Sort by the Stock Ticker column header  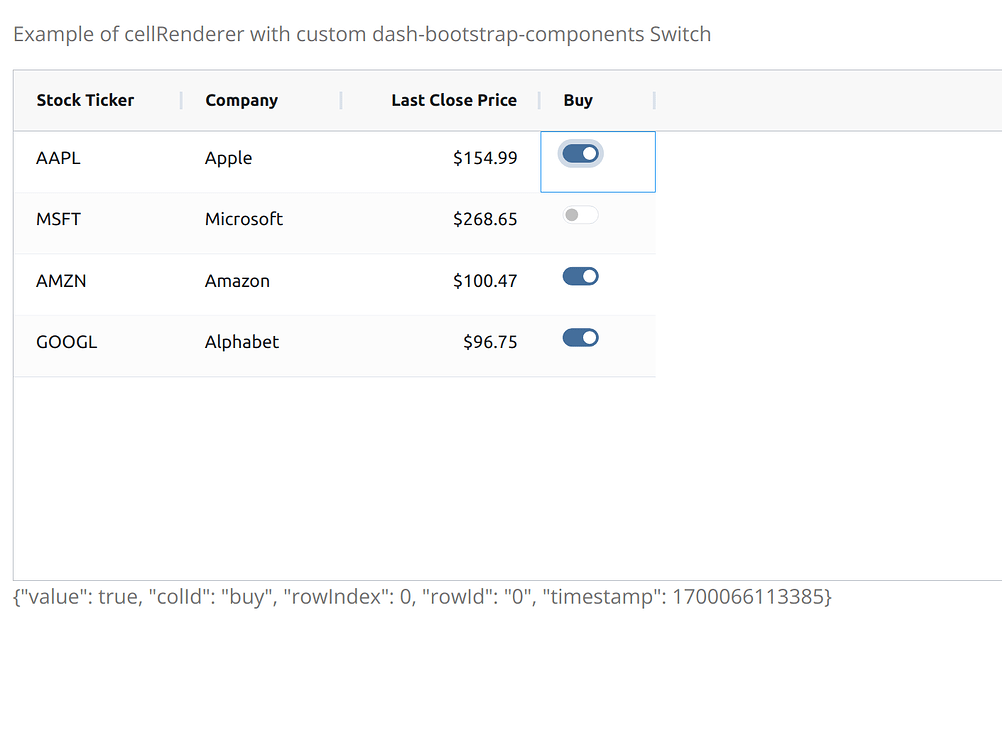(x=85, y=100)
